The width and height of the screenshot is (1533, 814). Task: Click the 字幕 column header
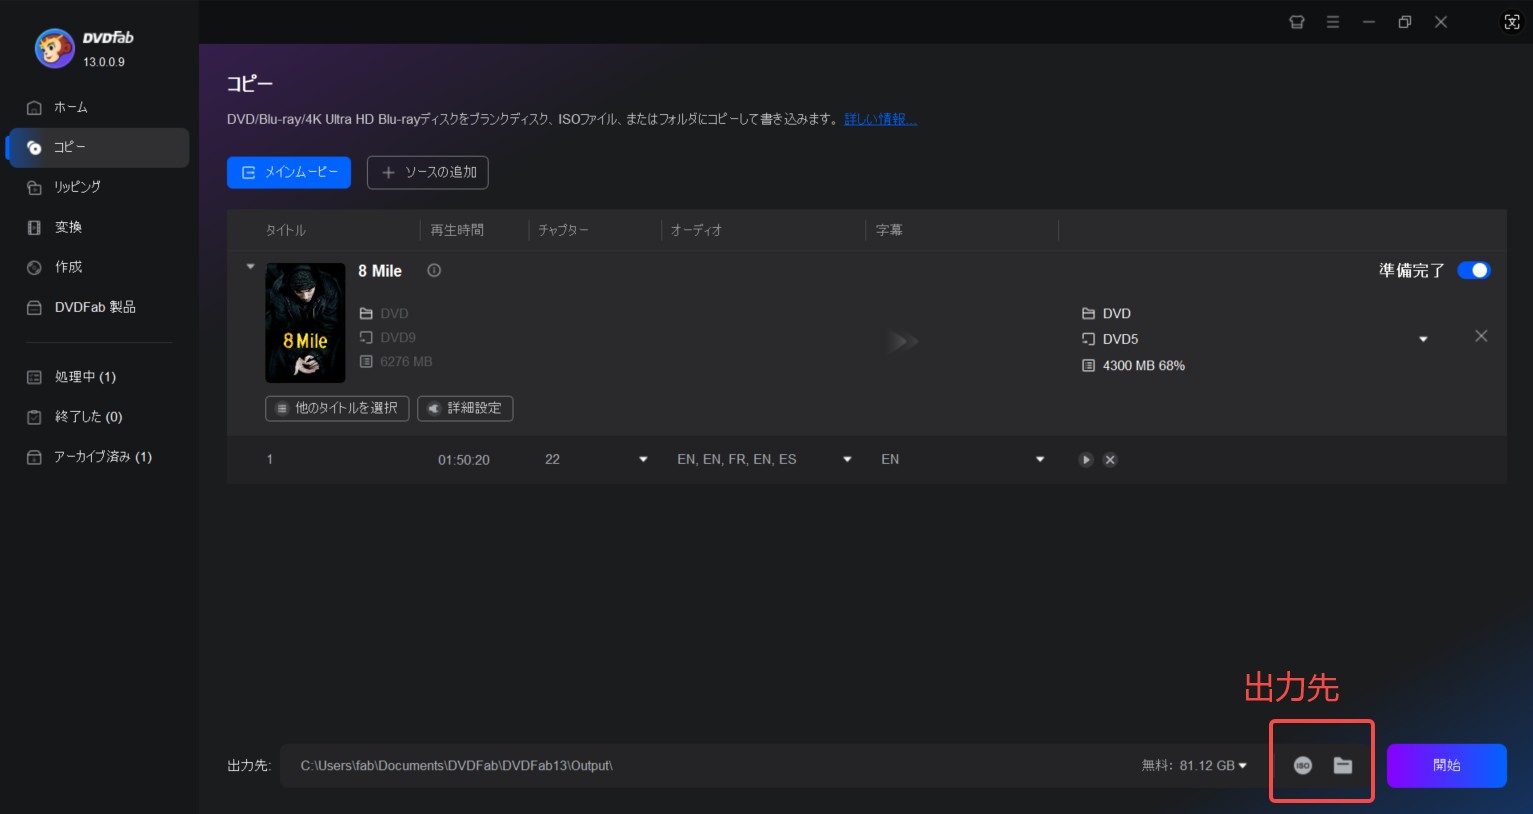tap(889, 230)
